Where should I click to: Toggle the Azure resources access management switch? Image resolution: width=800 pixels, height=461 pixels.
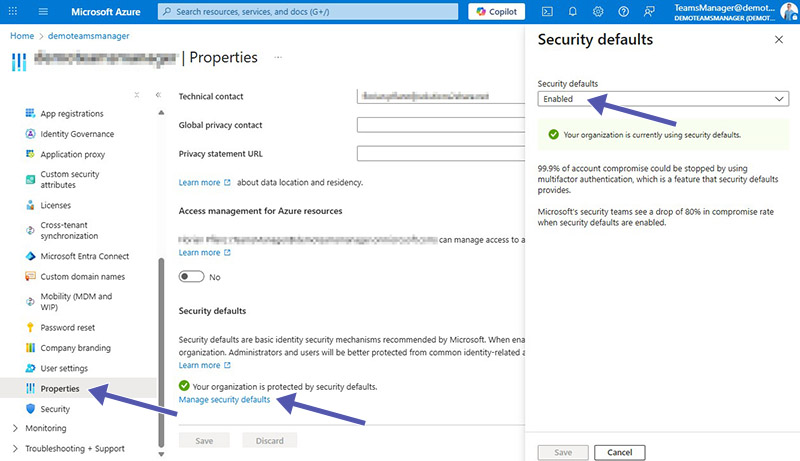pyautogui.click(x=191, y=276)
